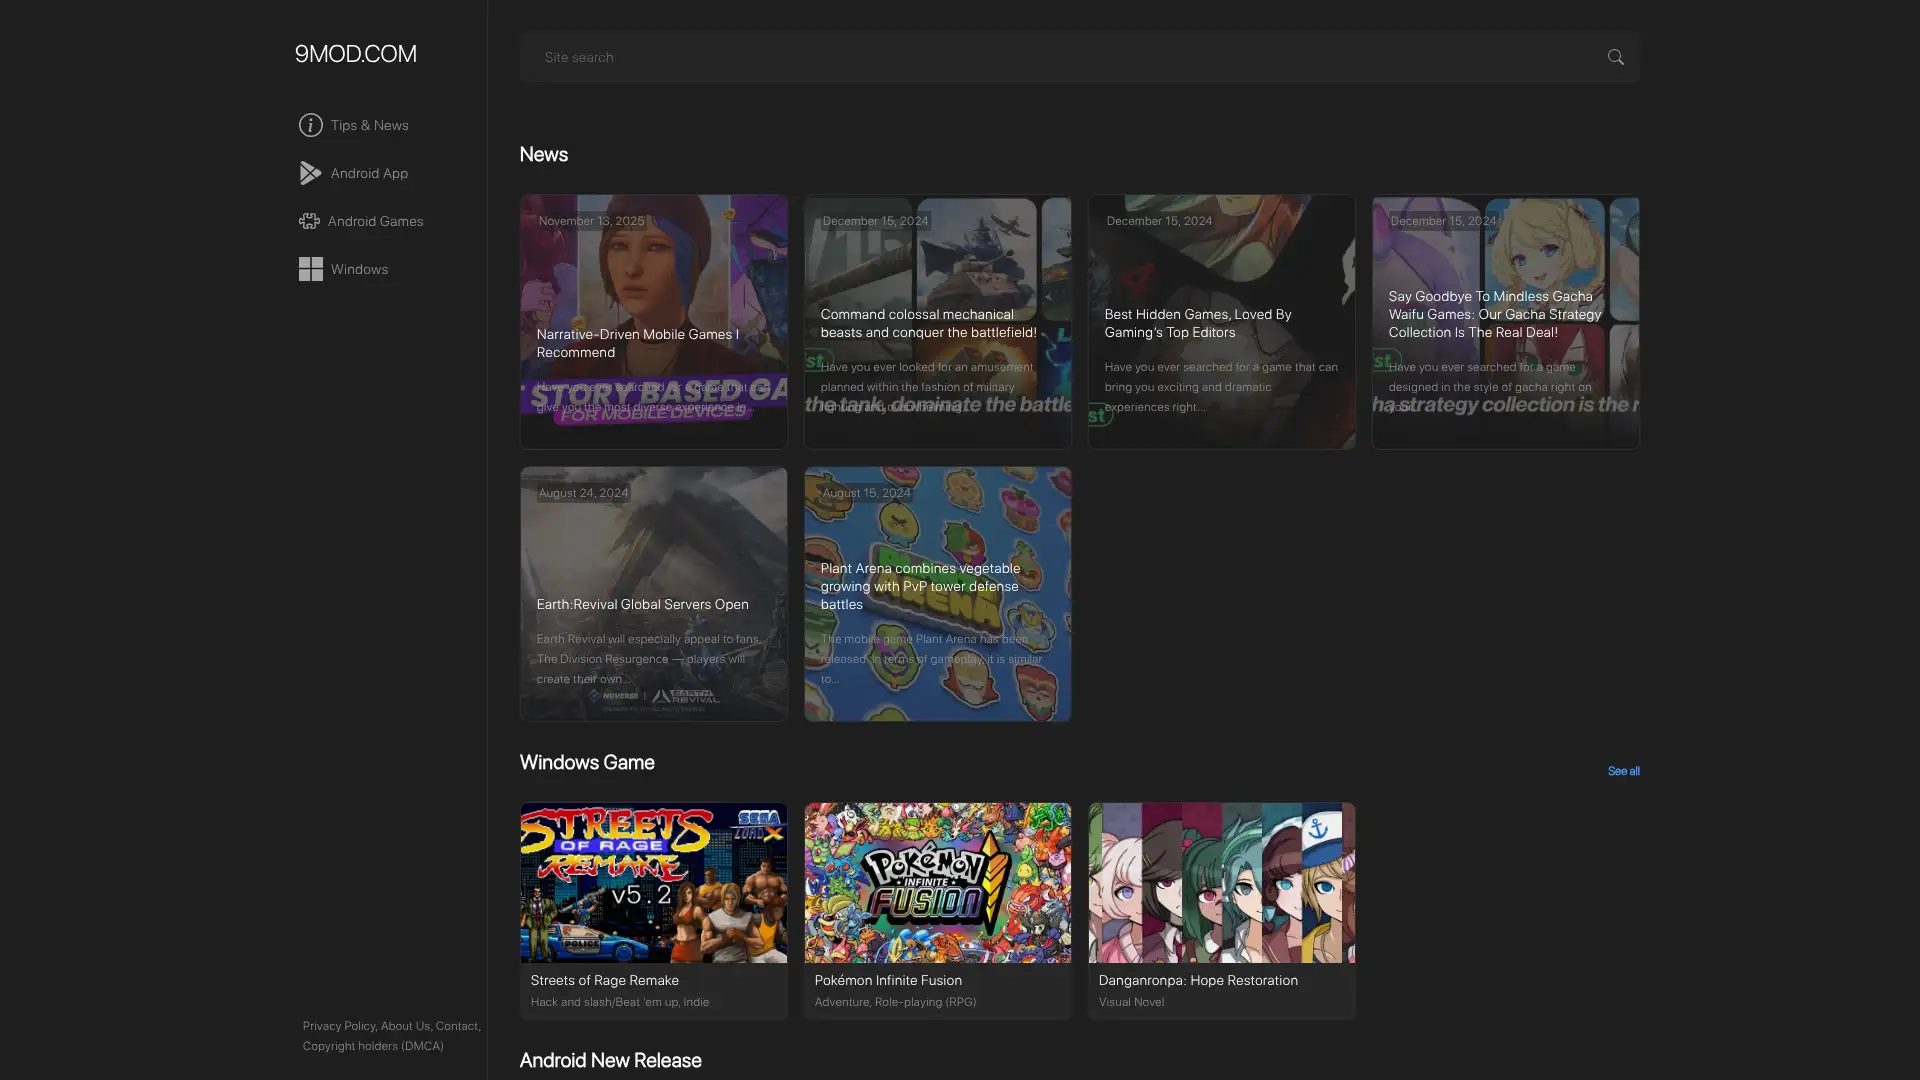Click the play-style icon beside Android App
Screen dimensions: 1920x1080
[310, 173]
